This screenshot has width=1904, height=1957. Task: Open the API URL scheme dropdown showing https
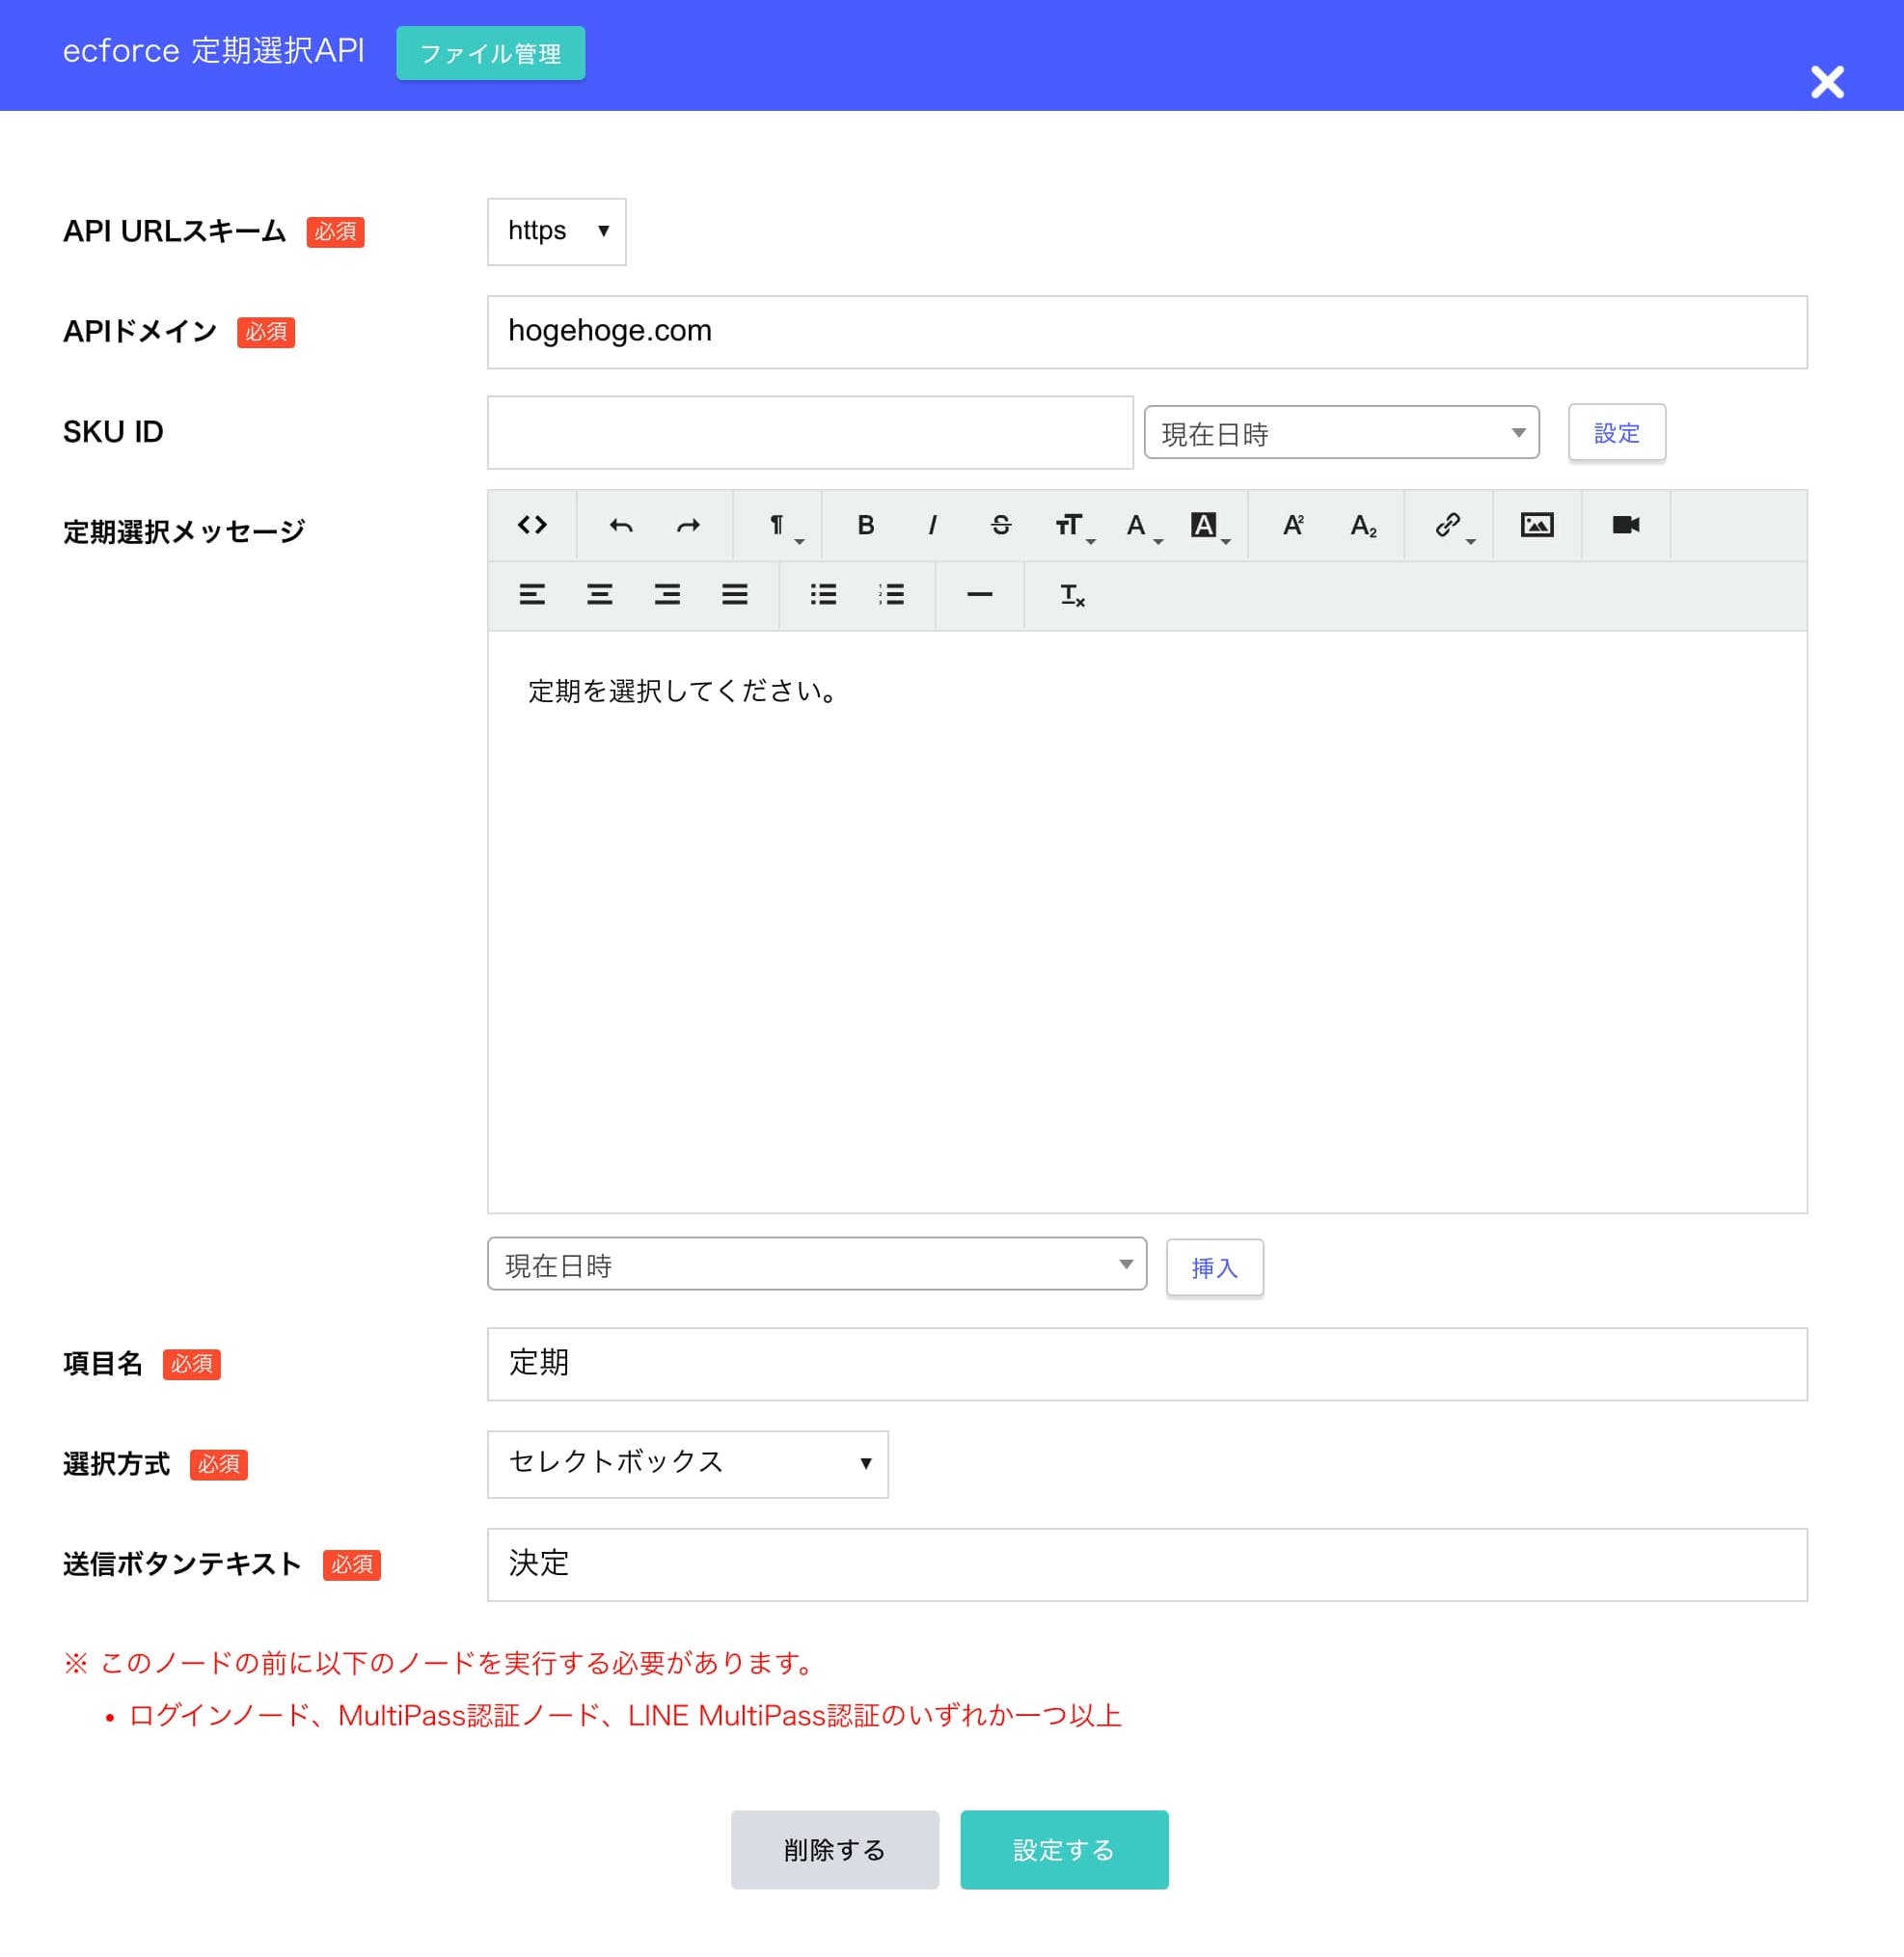coord(556,231)
